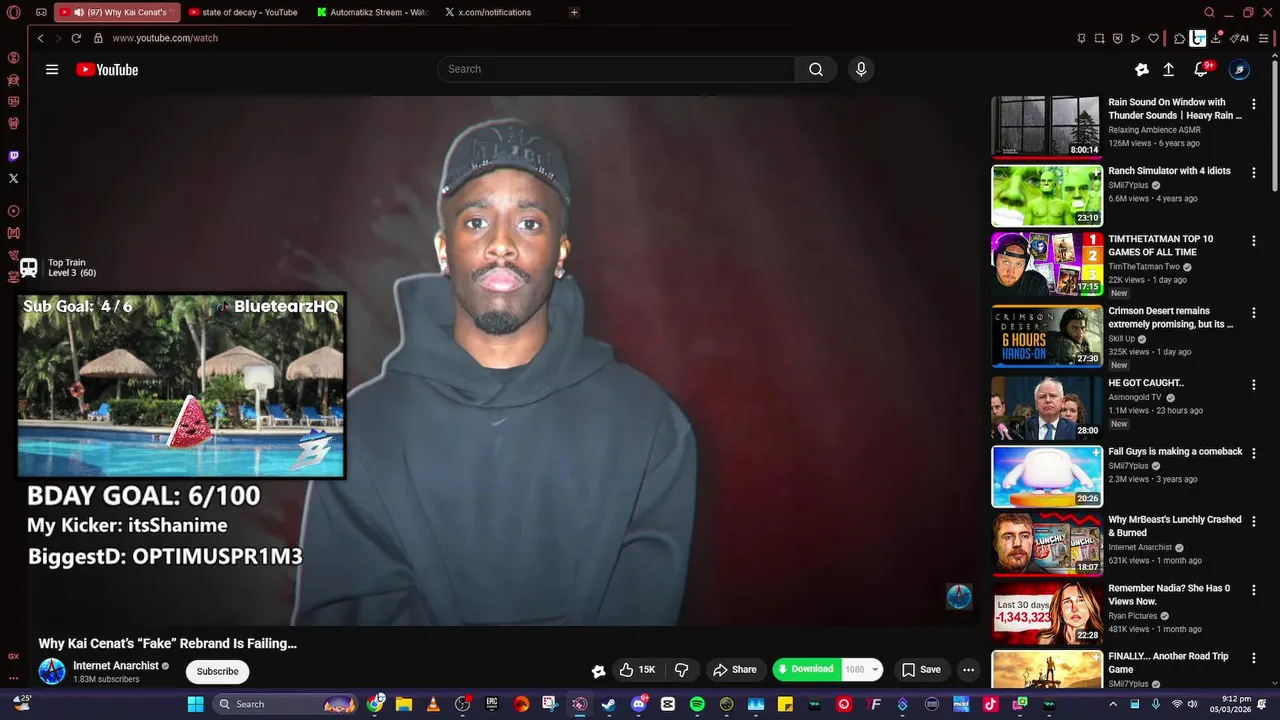This screenshot has width=1280, height=720.
Task: Open Opera's downloads icon
Action: 1216,38
